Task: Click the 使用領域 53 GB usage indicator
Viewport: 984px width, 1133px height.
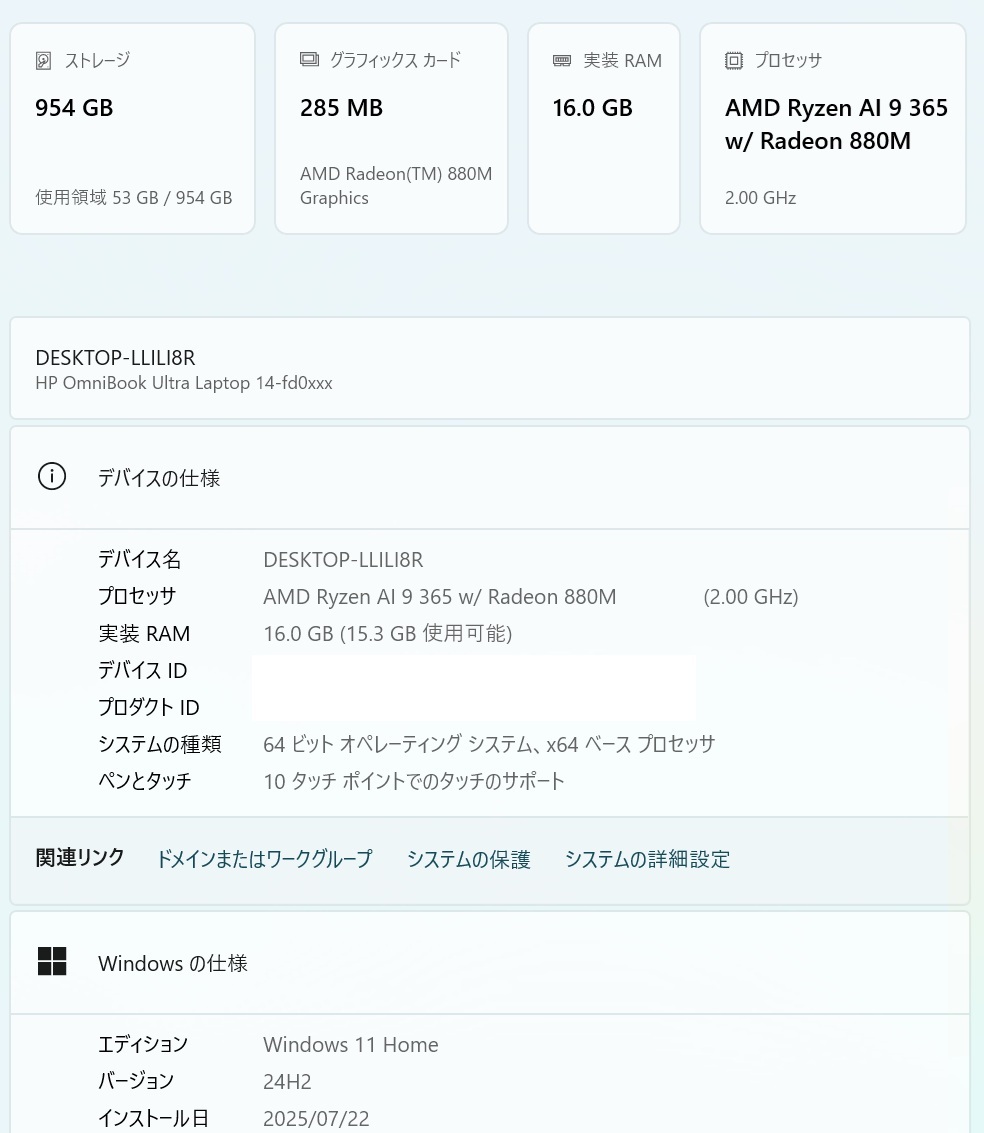Action: pos(133,197)
